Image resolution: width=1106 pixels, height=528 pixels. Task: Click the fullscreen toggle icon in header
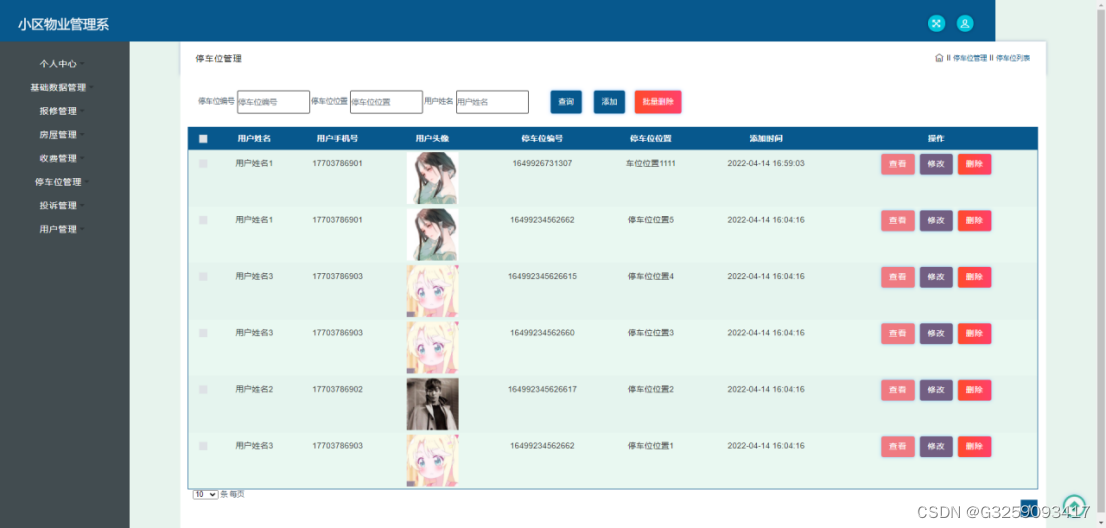(936, 23)
